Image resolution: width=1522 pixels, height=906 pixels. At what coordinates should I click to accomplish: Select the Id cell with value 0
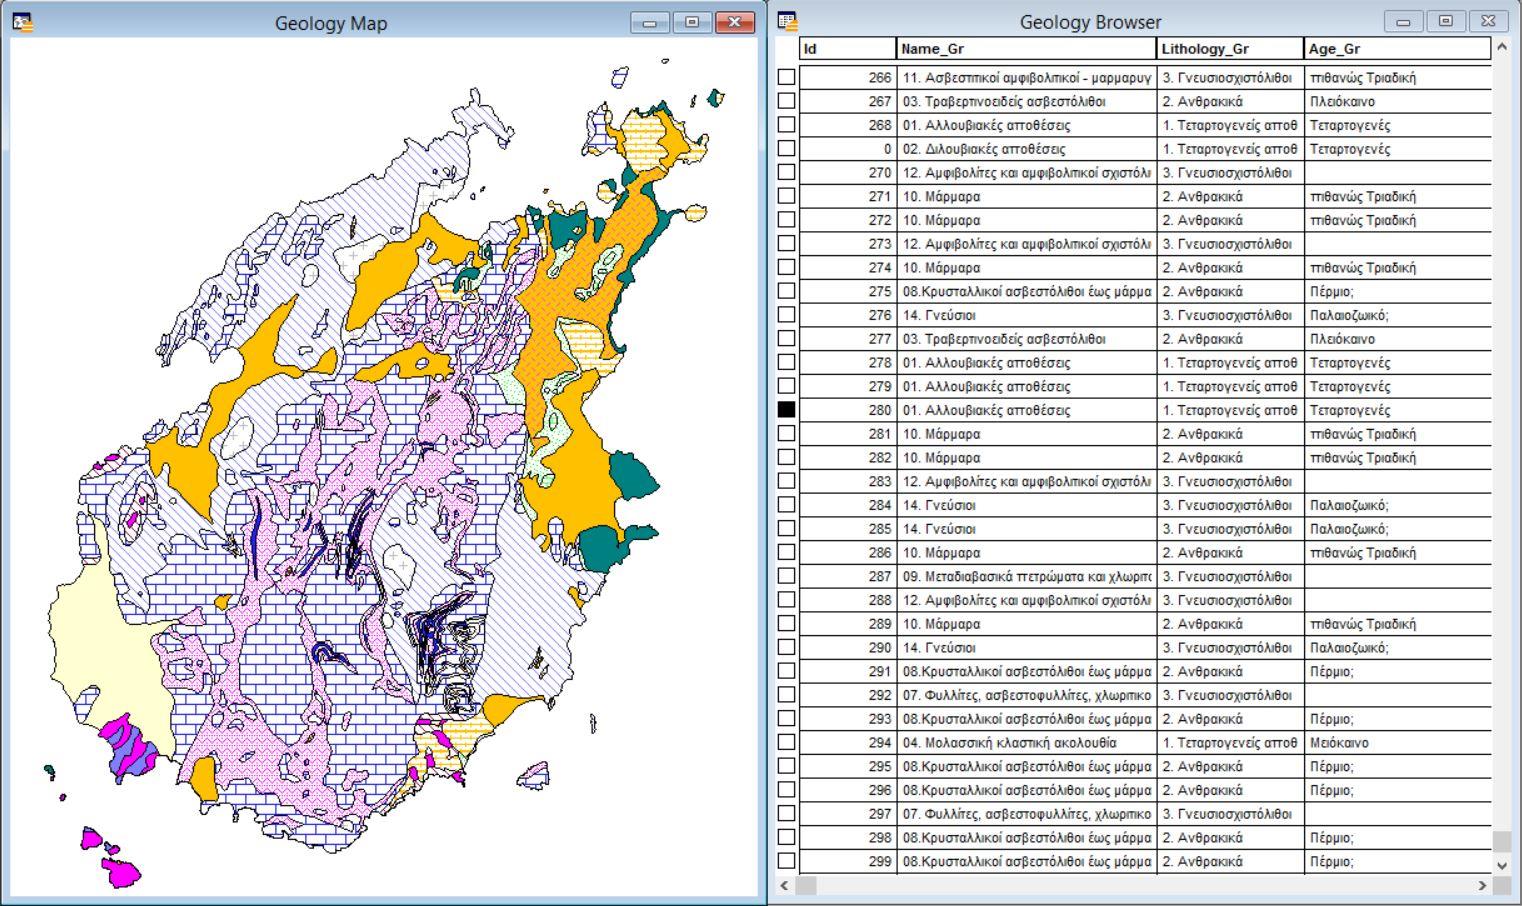(847, 149)
